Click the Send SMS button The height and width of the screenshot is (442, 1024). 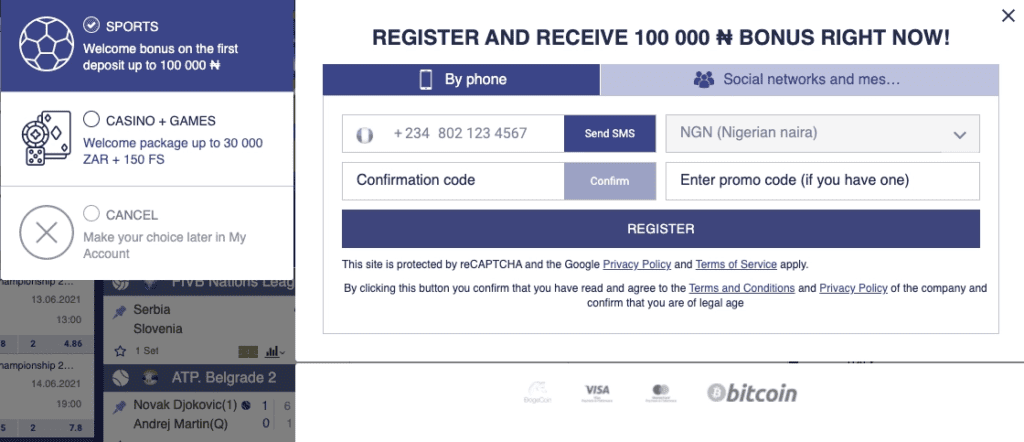click(610, 134)
